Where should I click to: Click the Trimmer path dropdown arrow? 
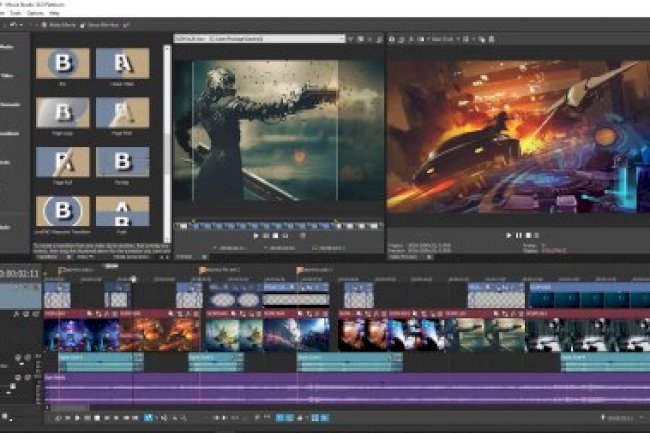coord(342,39)
